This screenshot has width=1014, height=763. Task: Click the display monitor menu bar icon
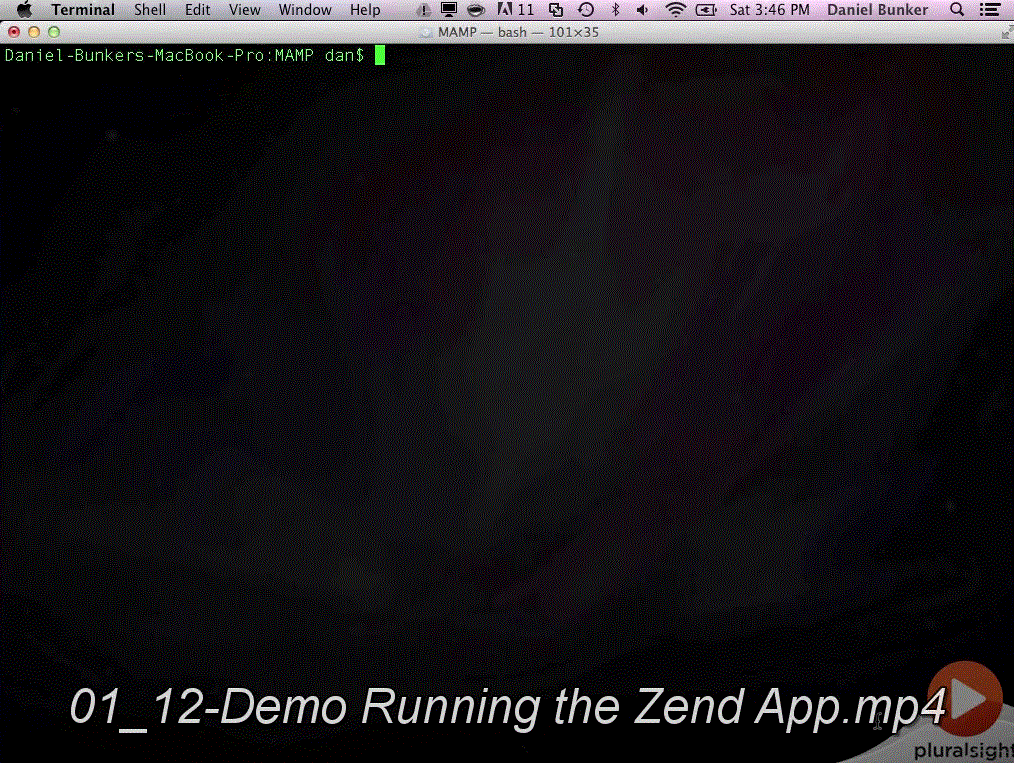point(448,10)
